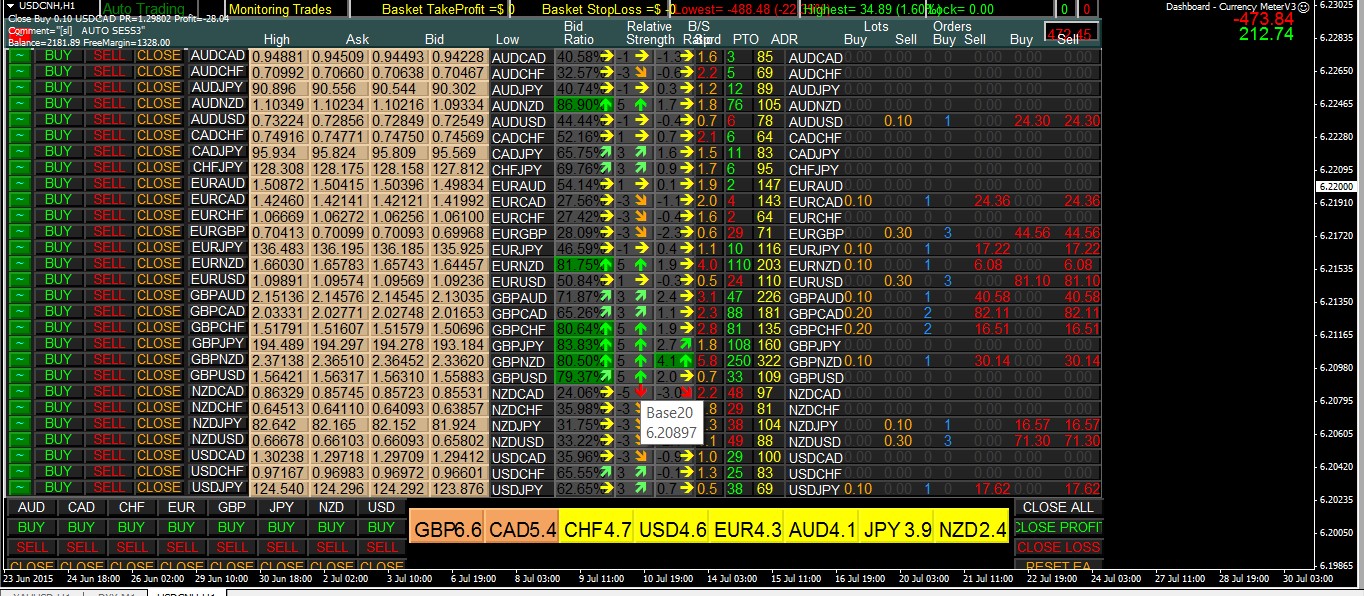Screen dimensions: 1364x596
Task: Click the AUDCAD High value 0.94881
Action: 277,57
